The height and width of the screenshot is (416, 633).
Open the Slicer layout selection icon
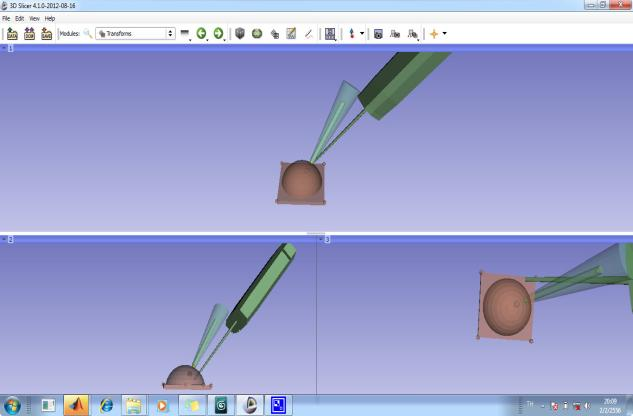tap(330, 33)
